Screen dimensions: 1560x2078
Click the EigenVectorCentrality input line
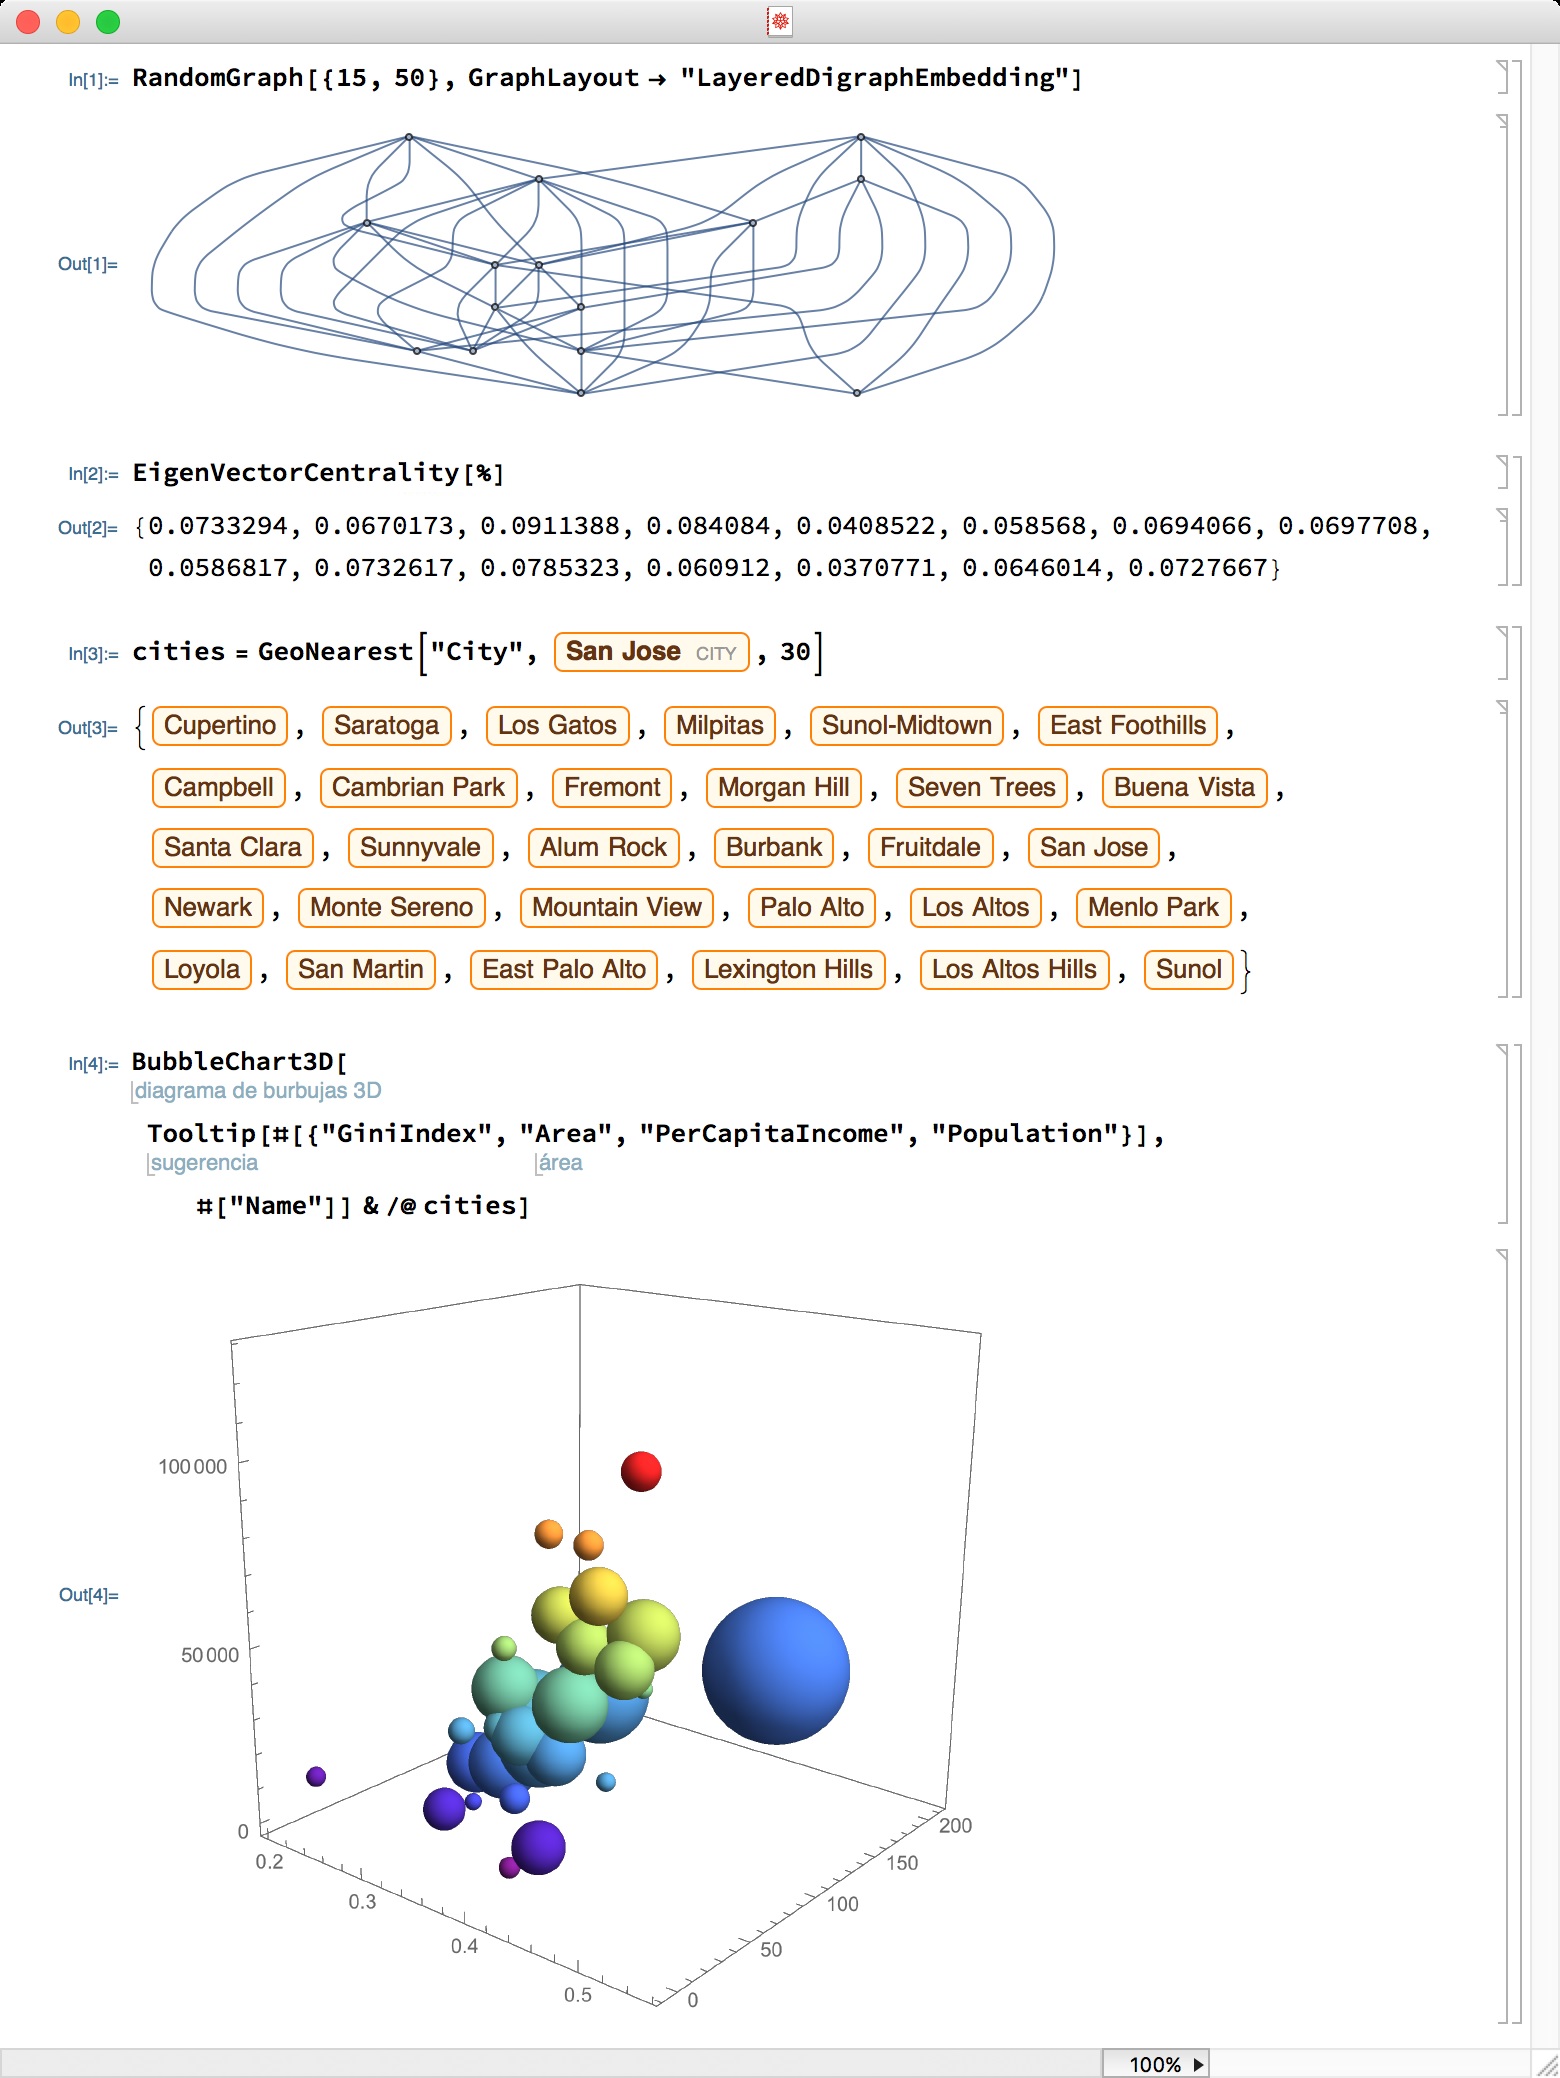(x=318, y=472)
